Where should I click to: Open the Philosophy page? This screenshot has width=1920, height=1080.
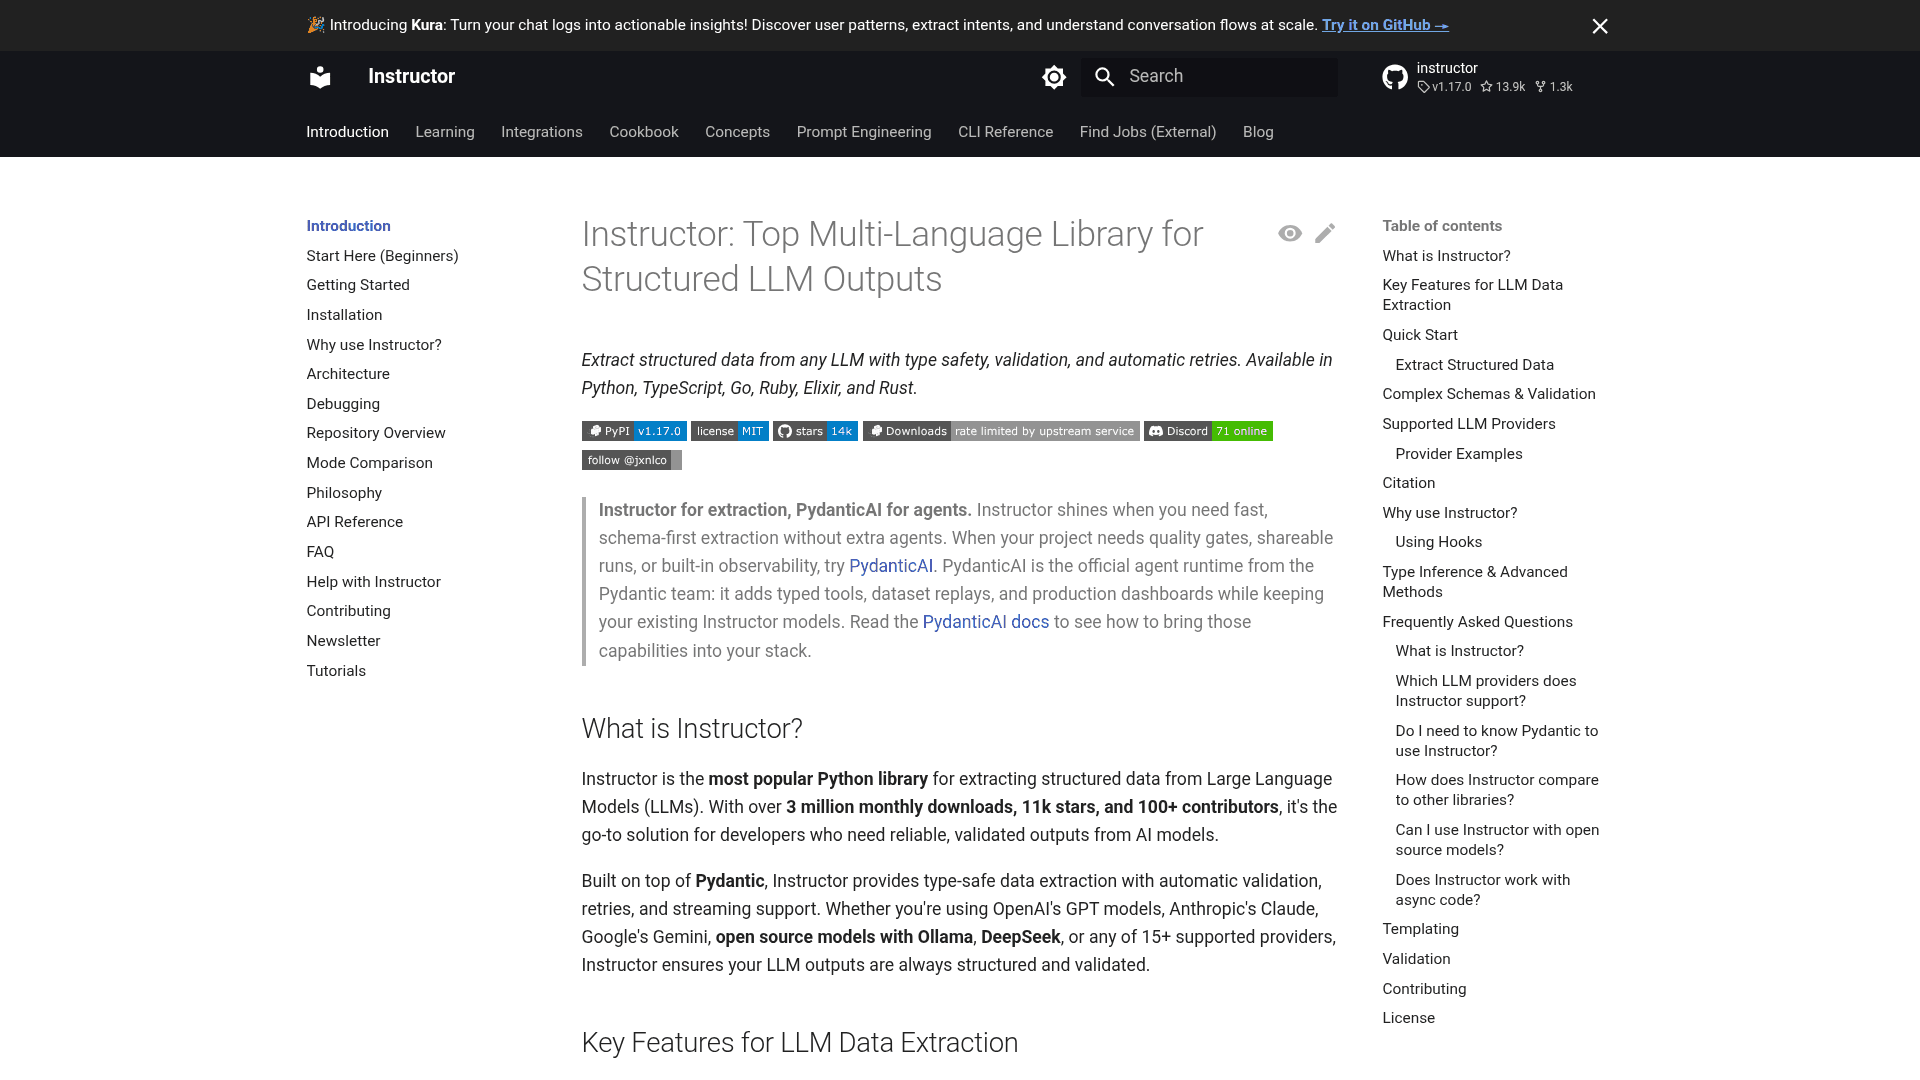point(344,493)
